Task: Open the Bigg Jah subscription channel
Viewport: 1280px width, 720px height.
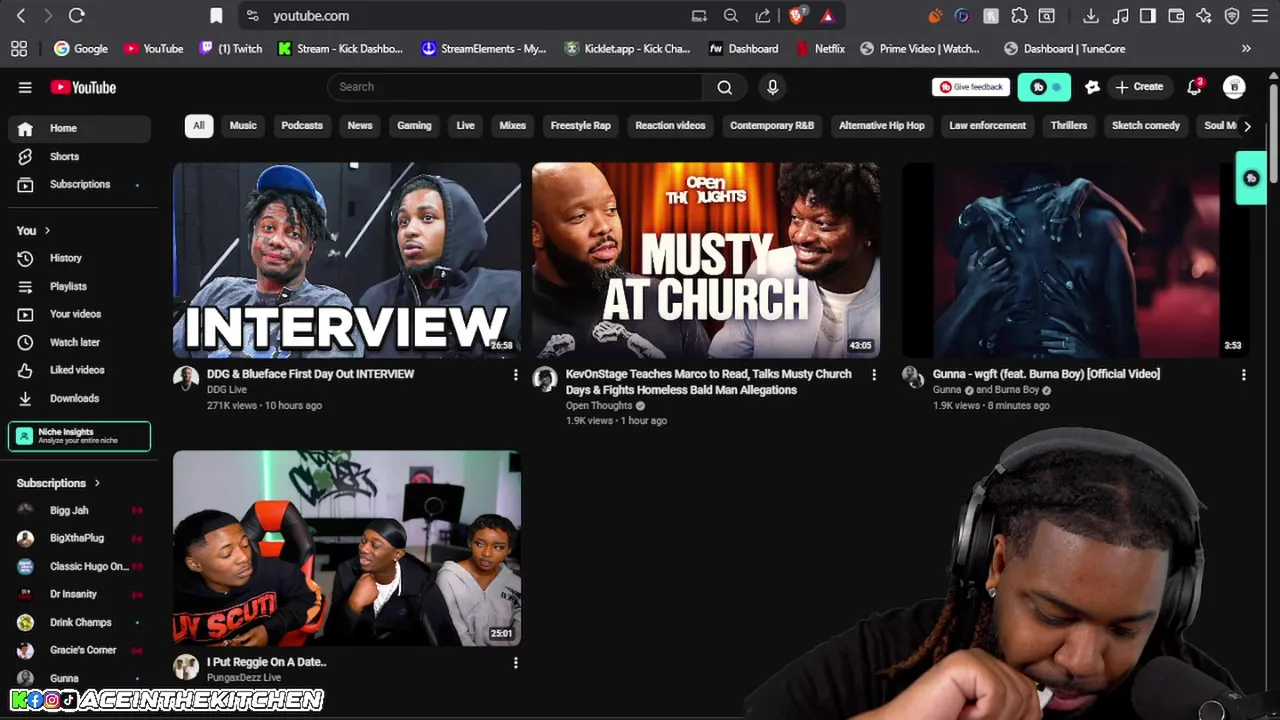Action: point(80,510)
